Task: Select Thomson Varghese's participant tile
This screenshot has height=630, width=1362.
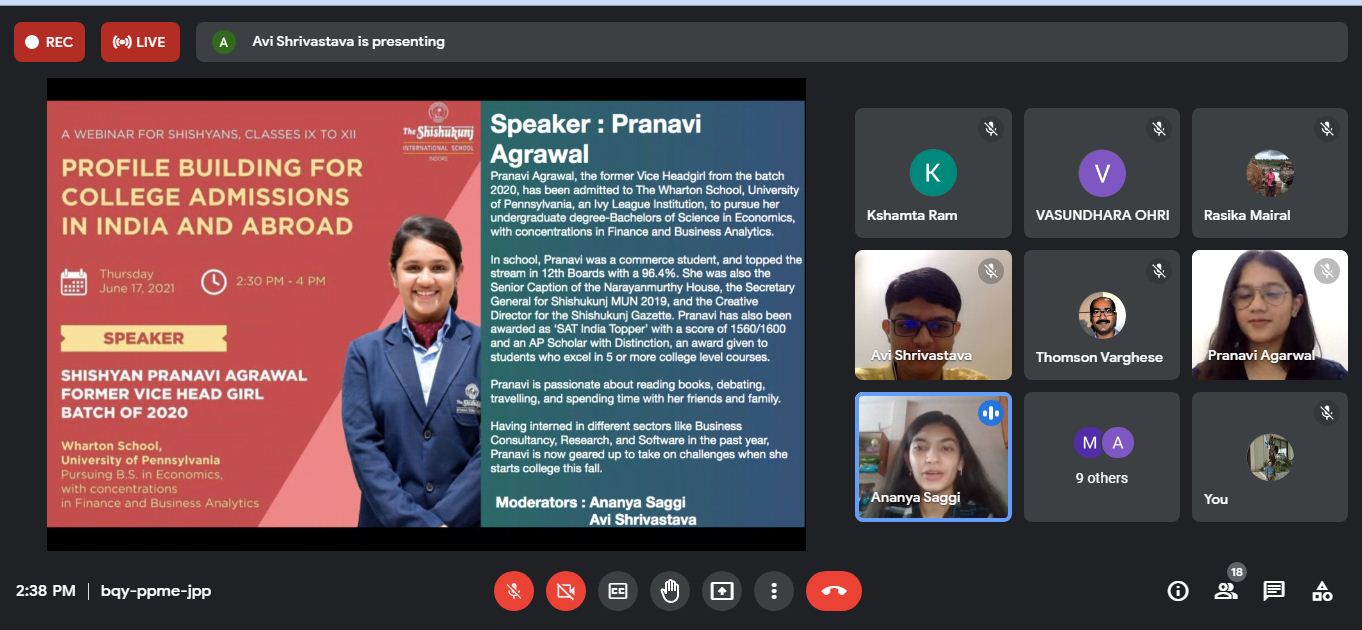Action: point(1102,315)
